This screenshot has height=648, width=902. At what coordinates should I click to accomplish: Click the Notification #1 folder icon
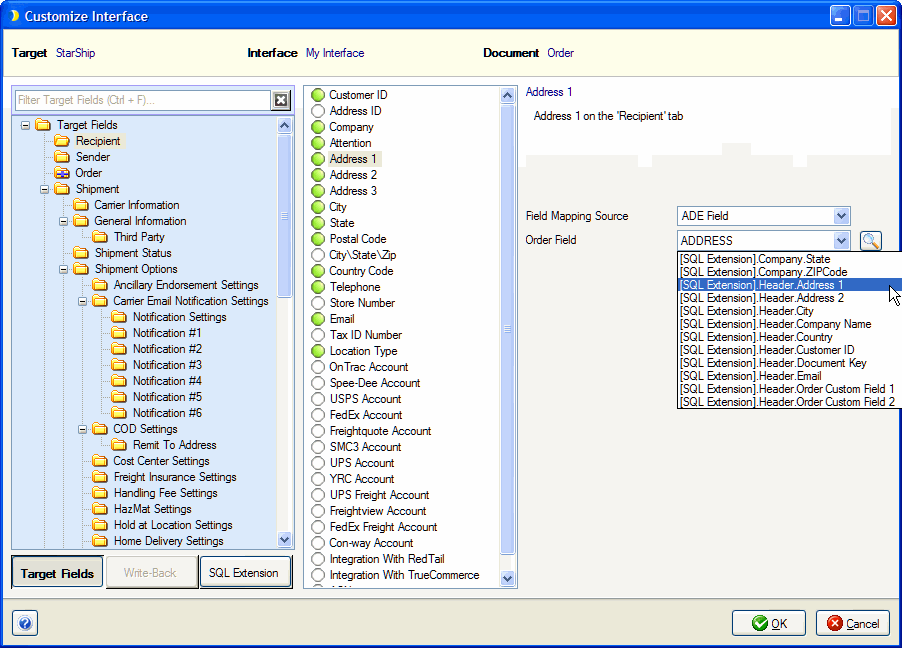tap(119, 333)
